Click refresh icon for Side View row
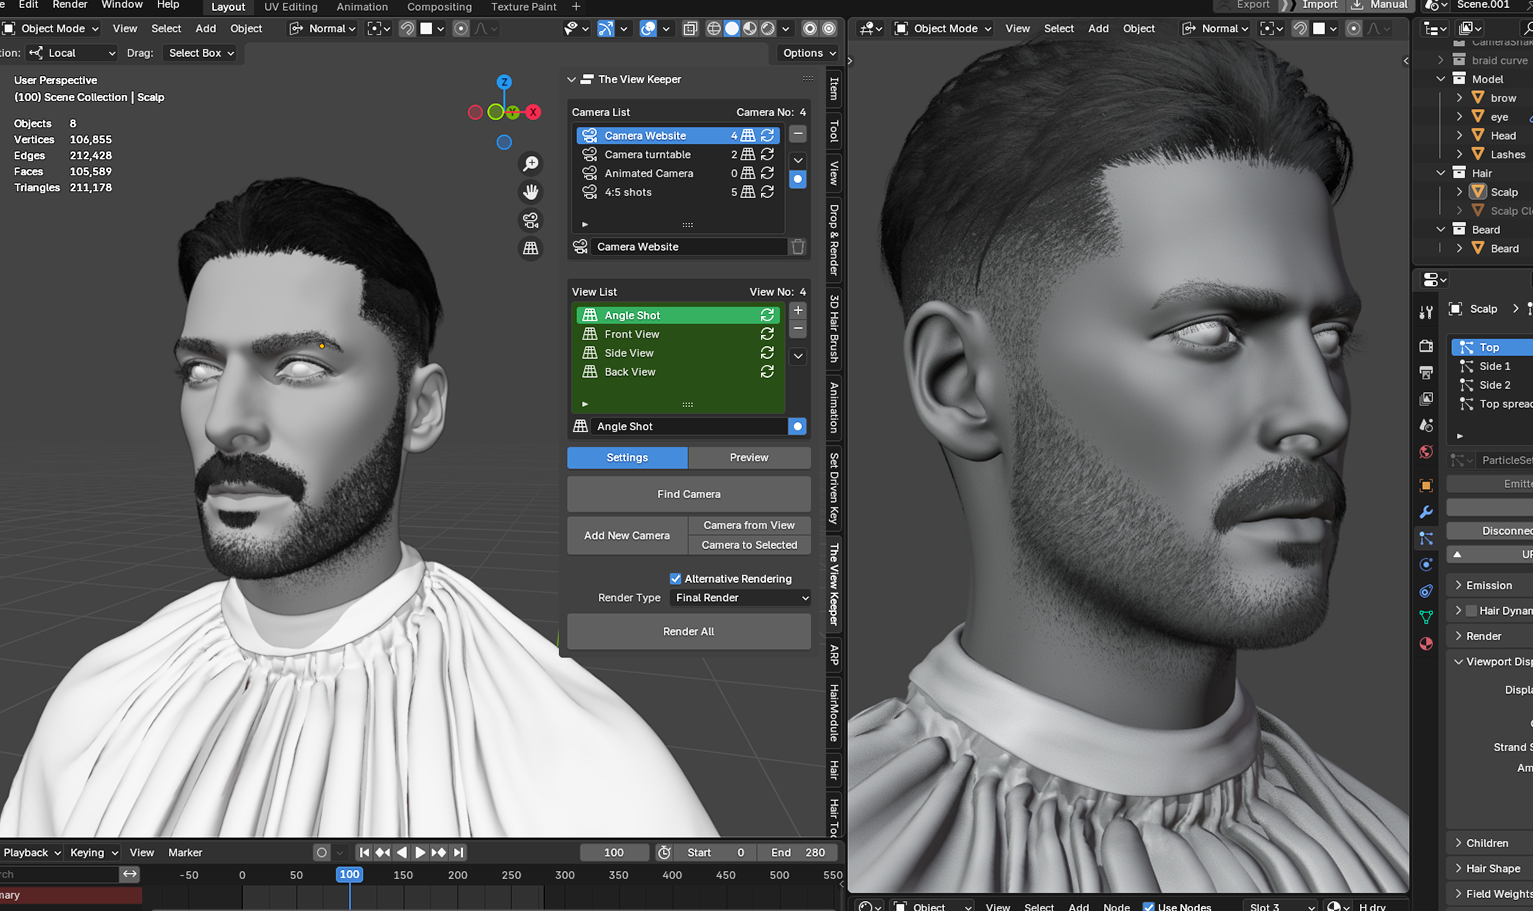 pyautogui.click(x=767, y=353)
